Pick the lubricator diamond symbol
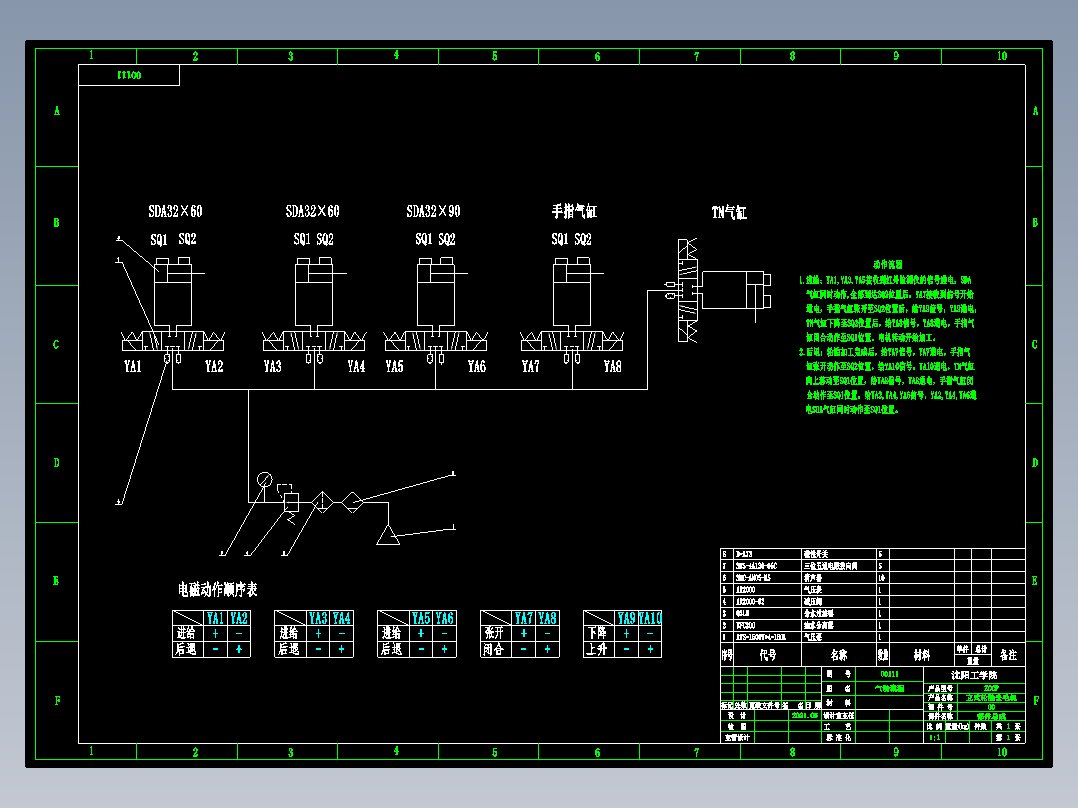 353,503
